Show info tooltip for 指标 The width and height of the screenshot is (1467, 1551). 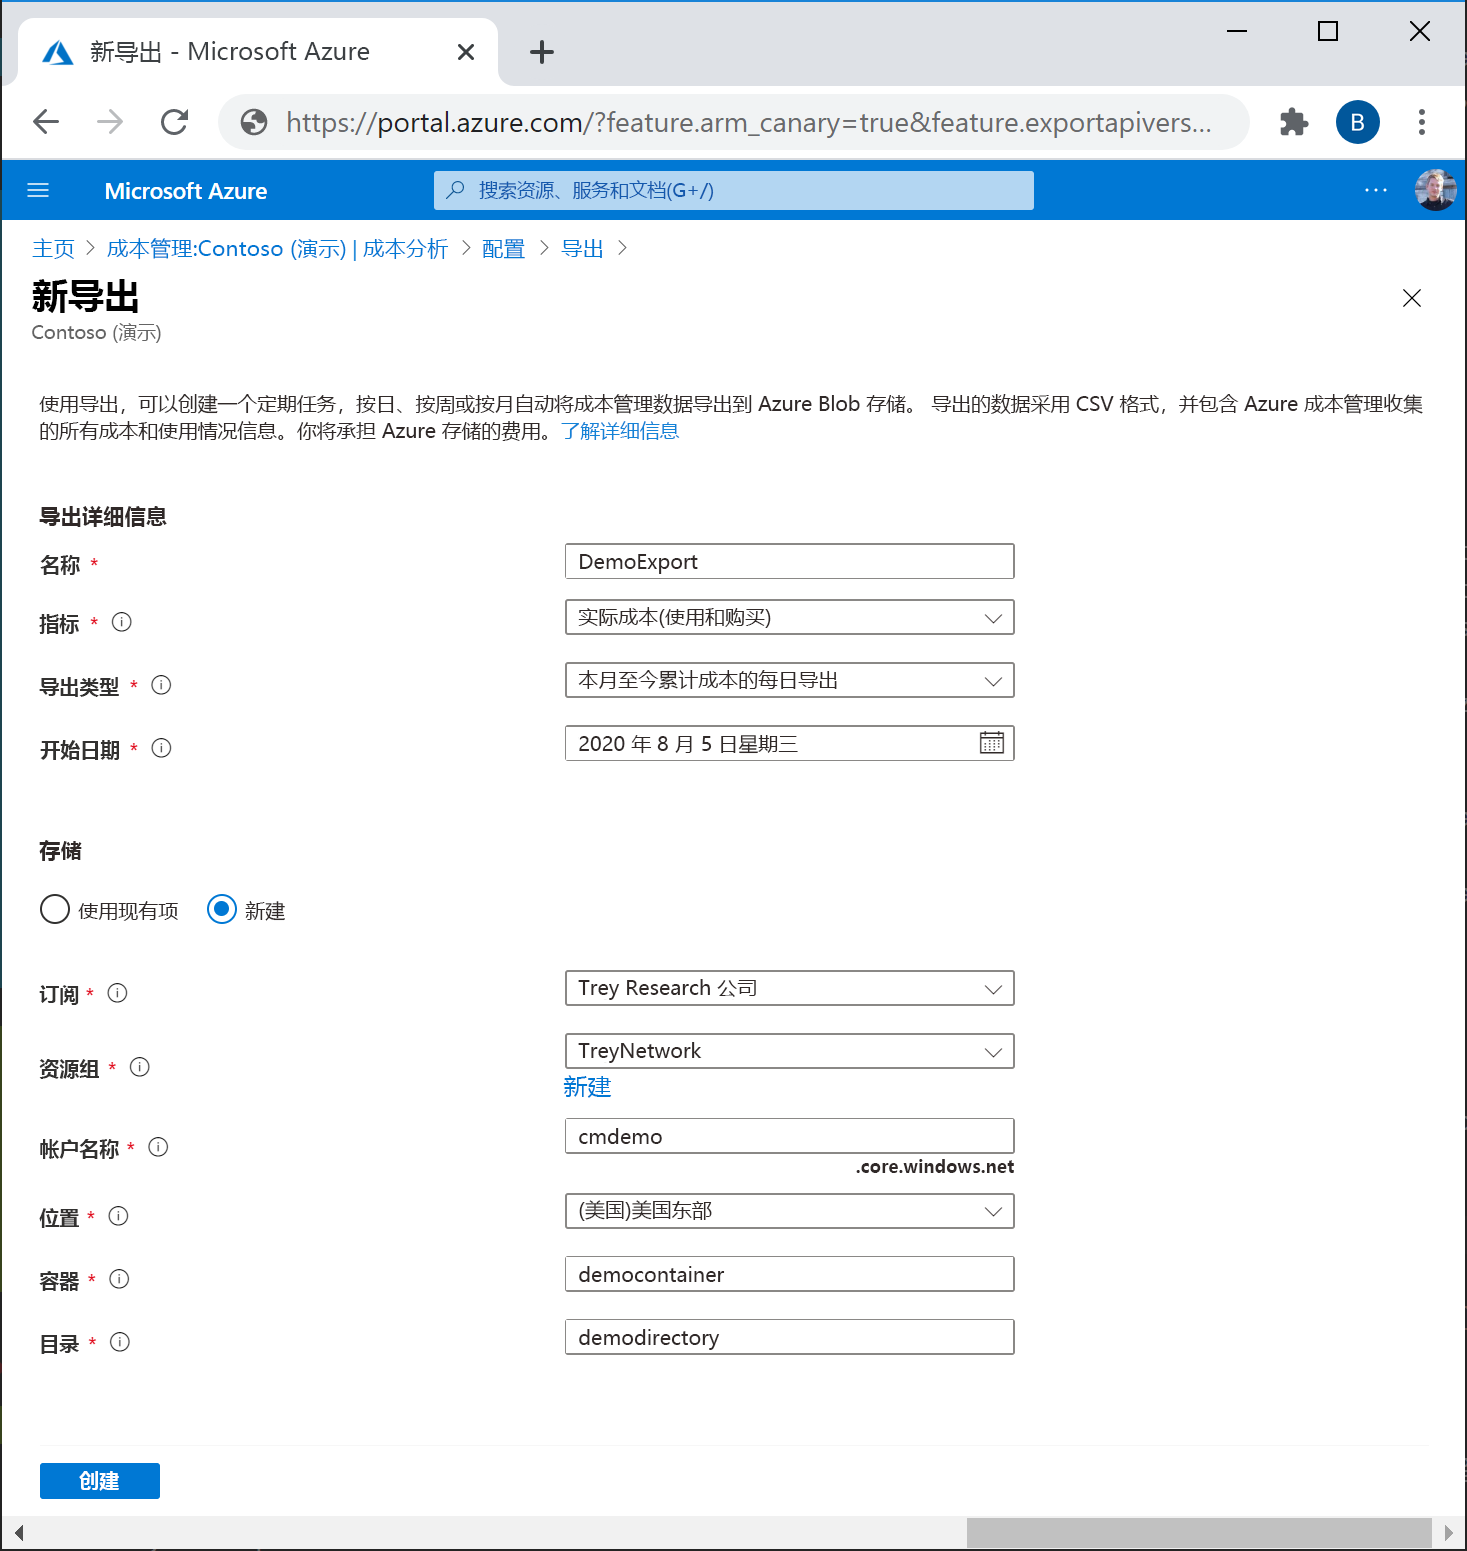click(x=122, y=622)
